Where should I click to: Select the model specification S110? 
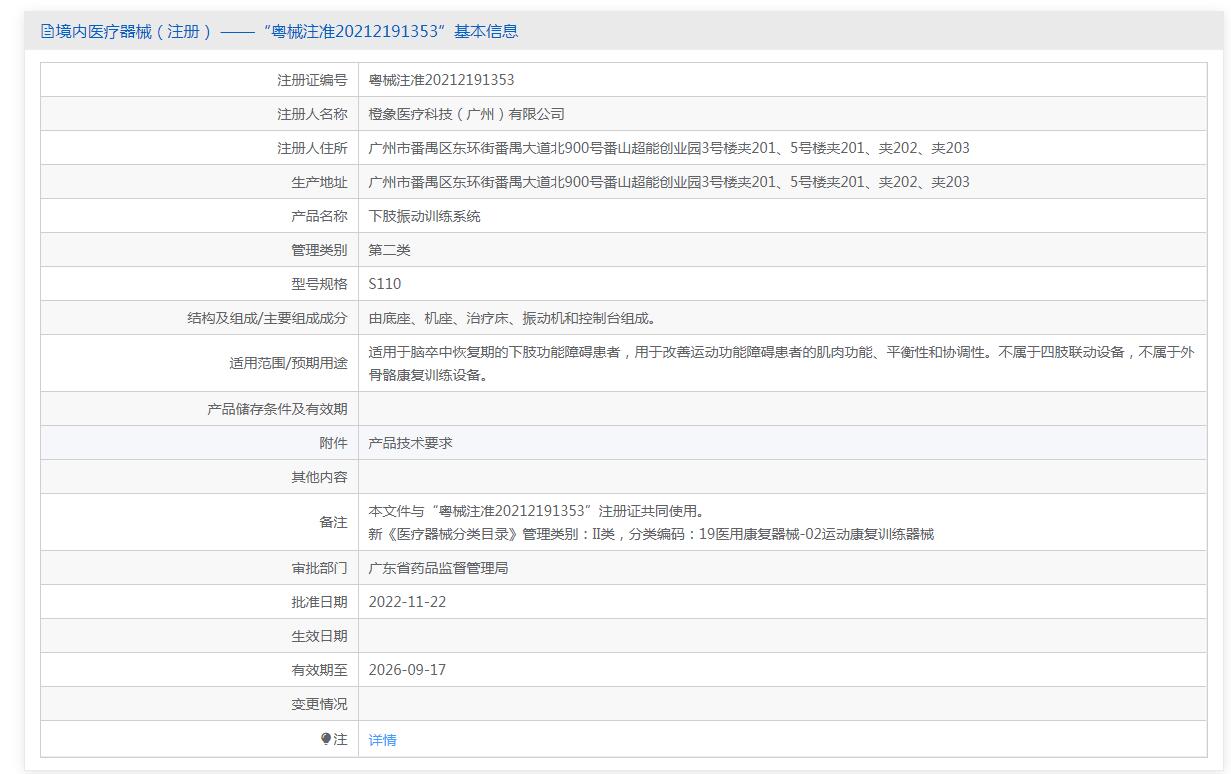pyautogui.click(x=384, y=284)
